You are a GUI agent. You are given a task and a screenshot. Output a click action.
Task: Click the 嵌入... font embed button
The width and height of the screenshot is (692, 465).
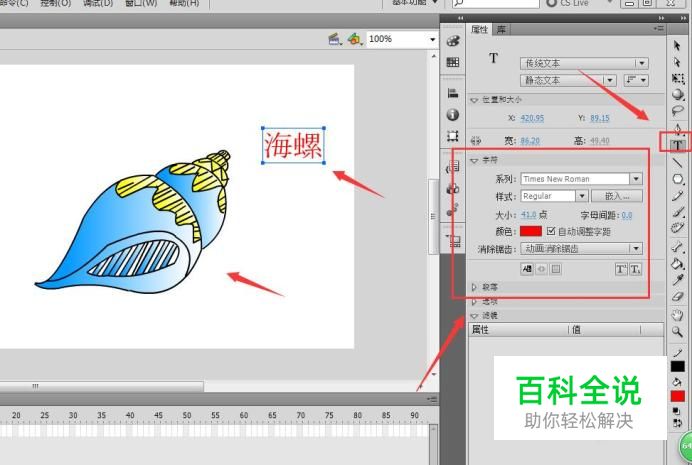pyautogui.click(x=617, y=196)
